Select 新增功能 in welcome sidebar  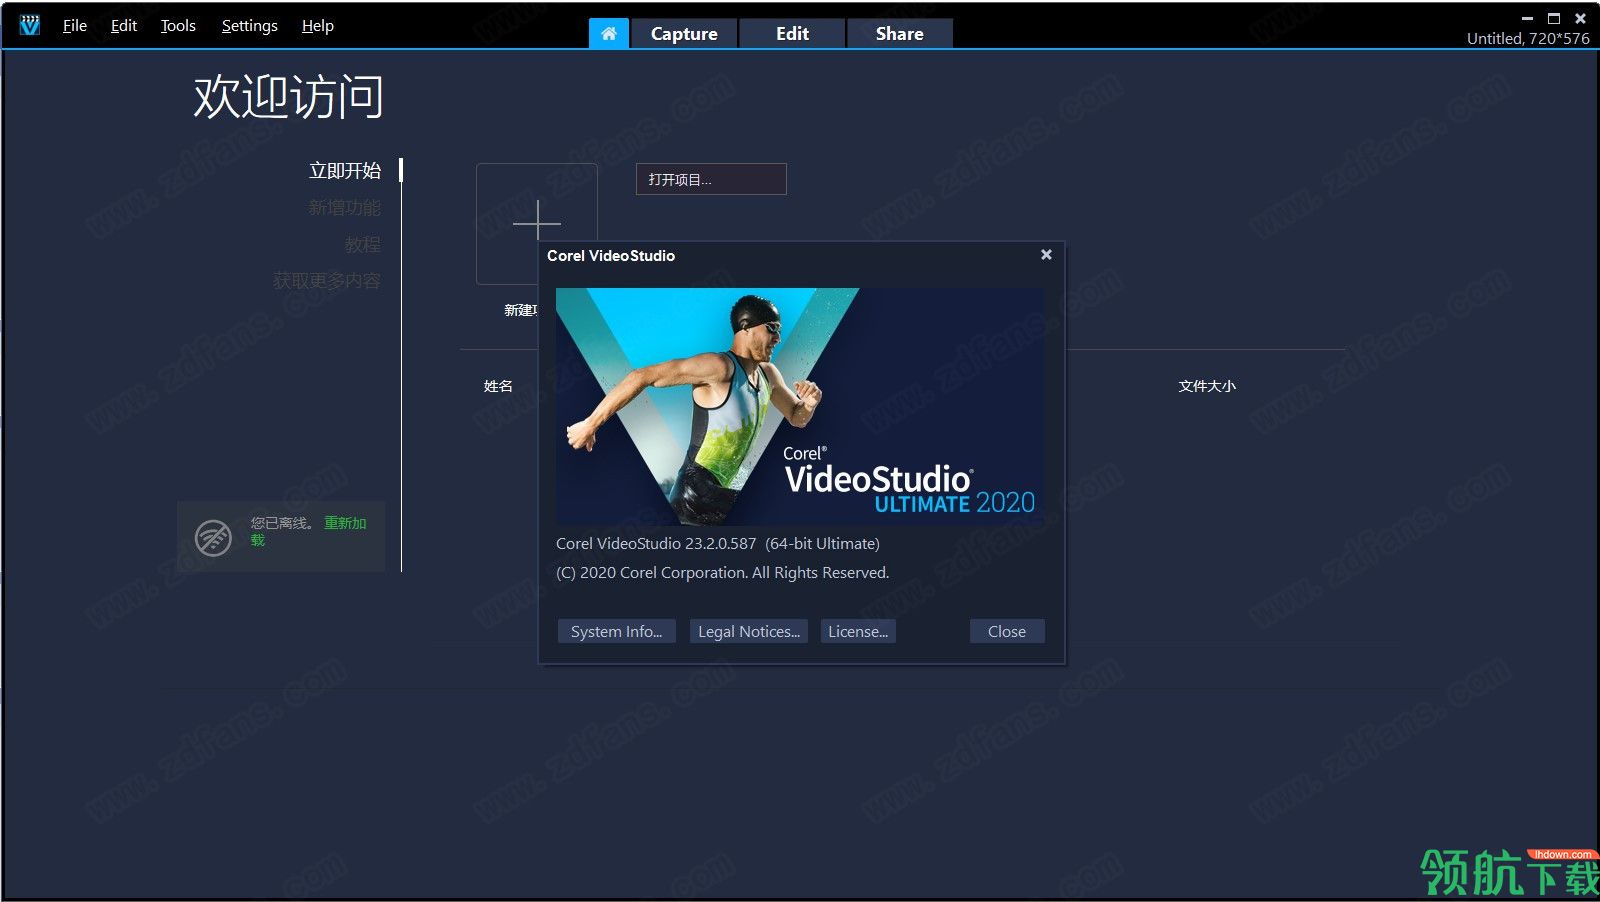(345, 208)
